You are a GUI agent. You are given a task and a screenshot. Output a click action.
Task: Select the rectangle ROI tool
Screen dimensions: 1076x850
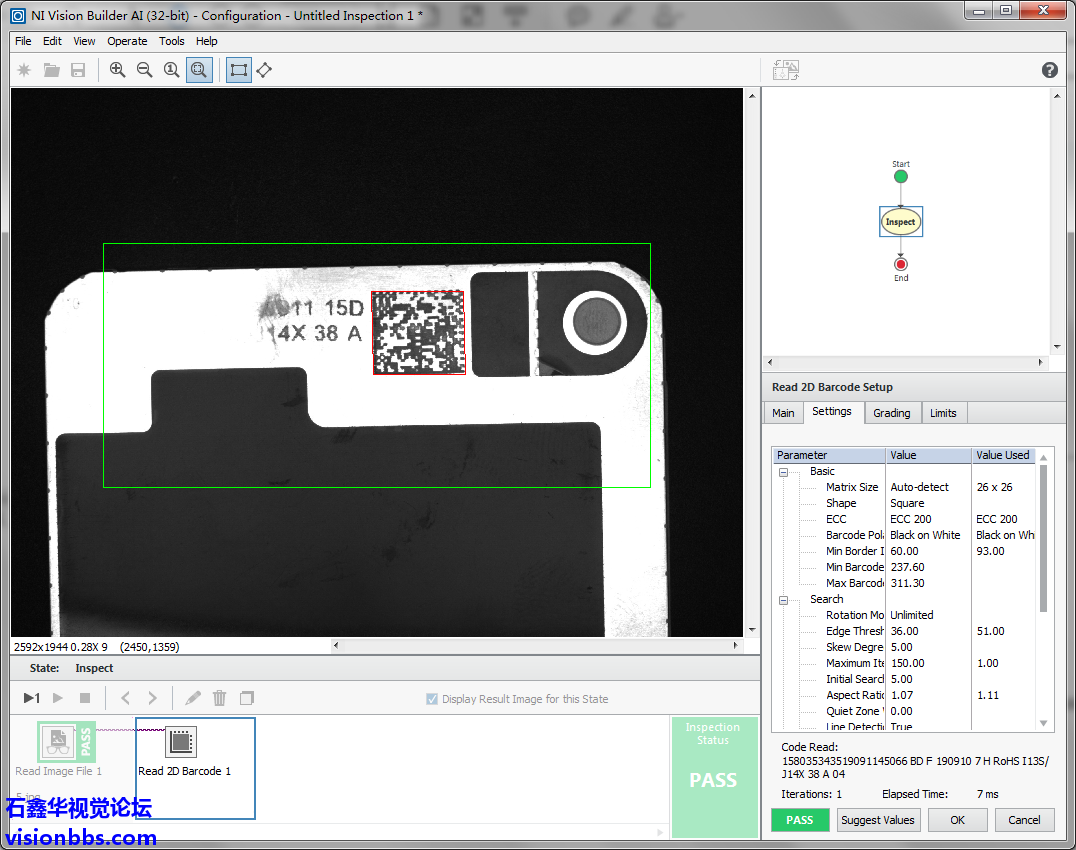(x=238, y=70)
